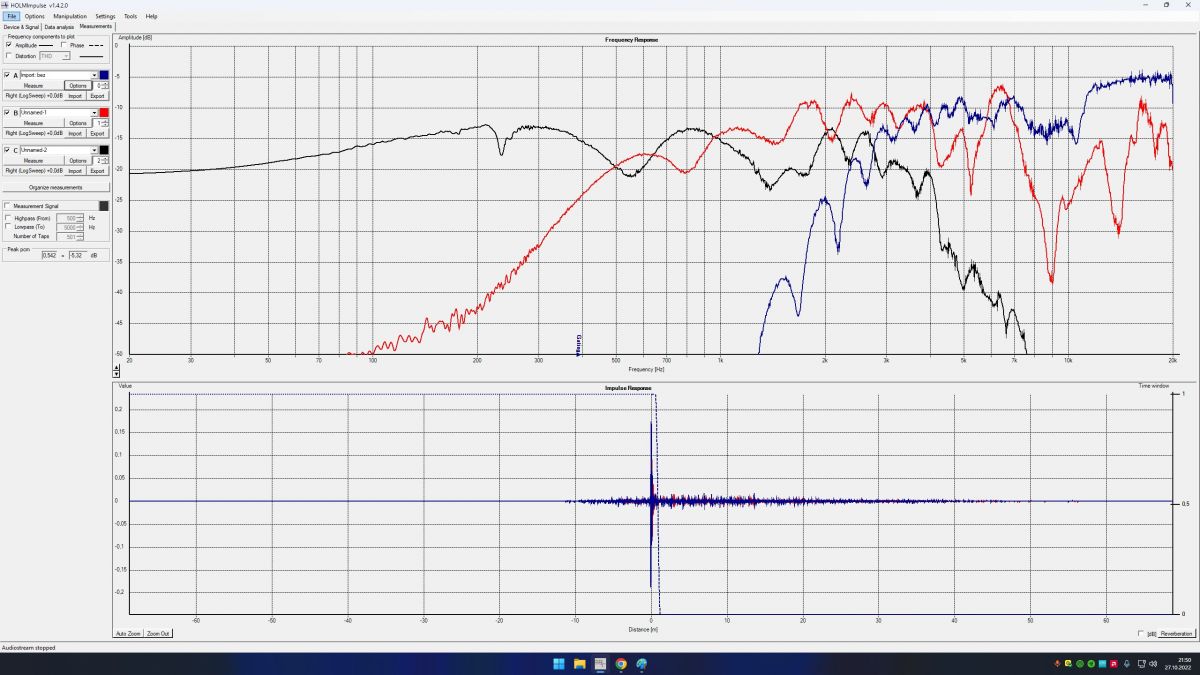Click the Reverberation button
This screenshot has height=675, width=1200.
(1177, 634)
